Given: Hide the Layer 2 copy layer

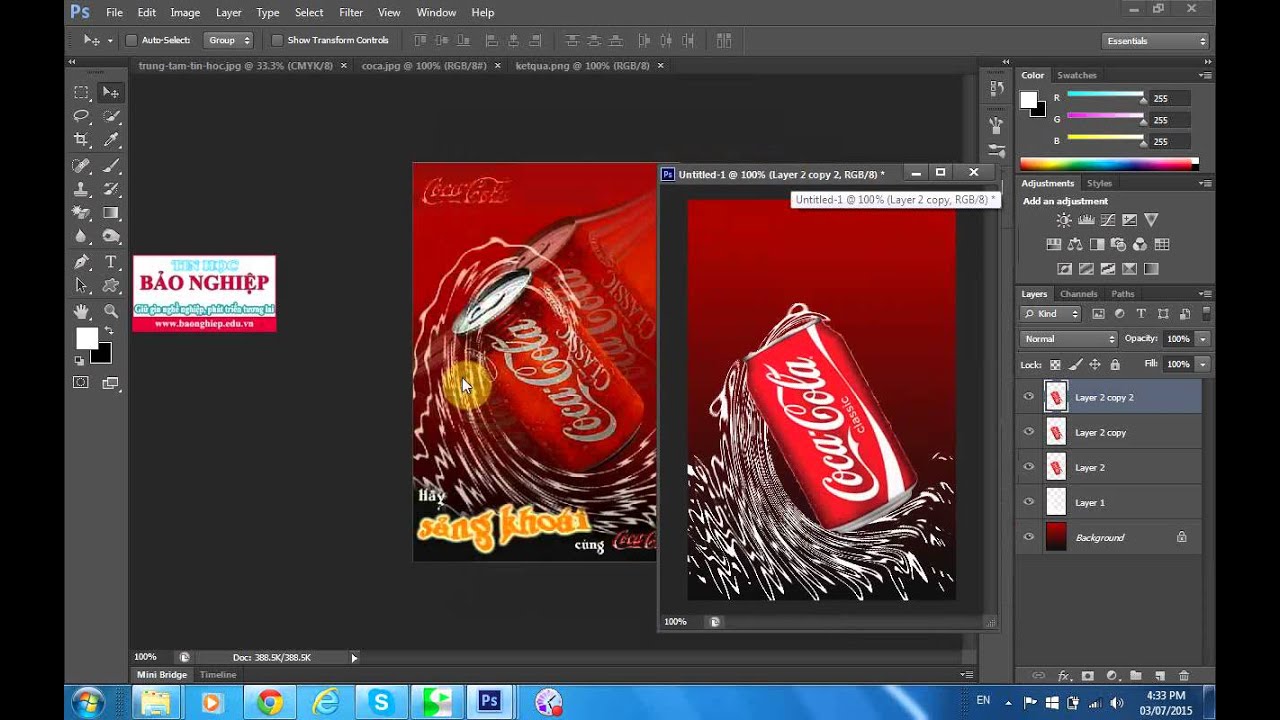Looking at the screenshot, I should tap(1028, 432).
